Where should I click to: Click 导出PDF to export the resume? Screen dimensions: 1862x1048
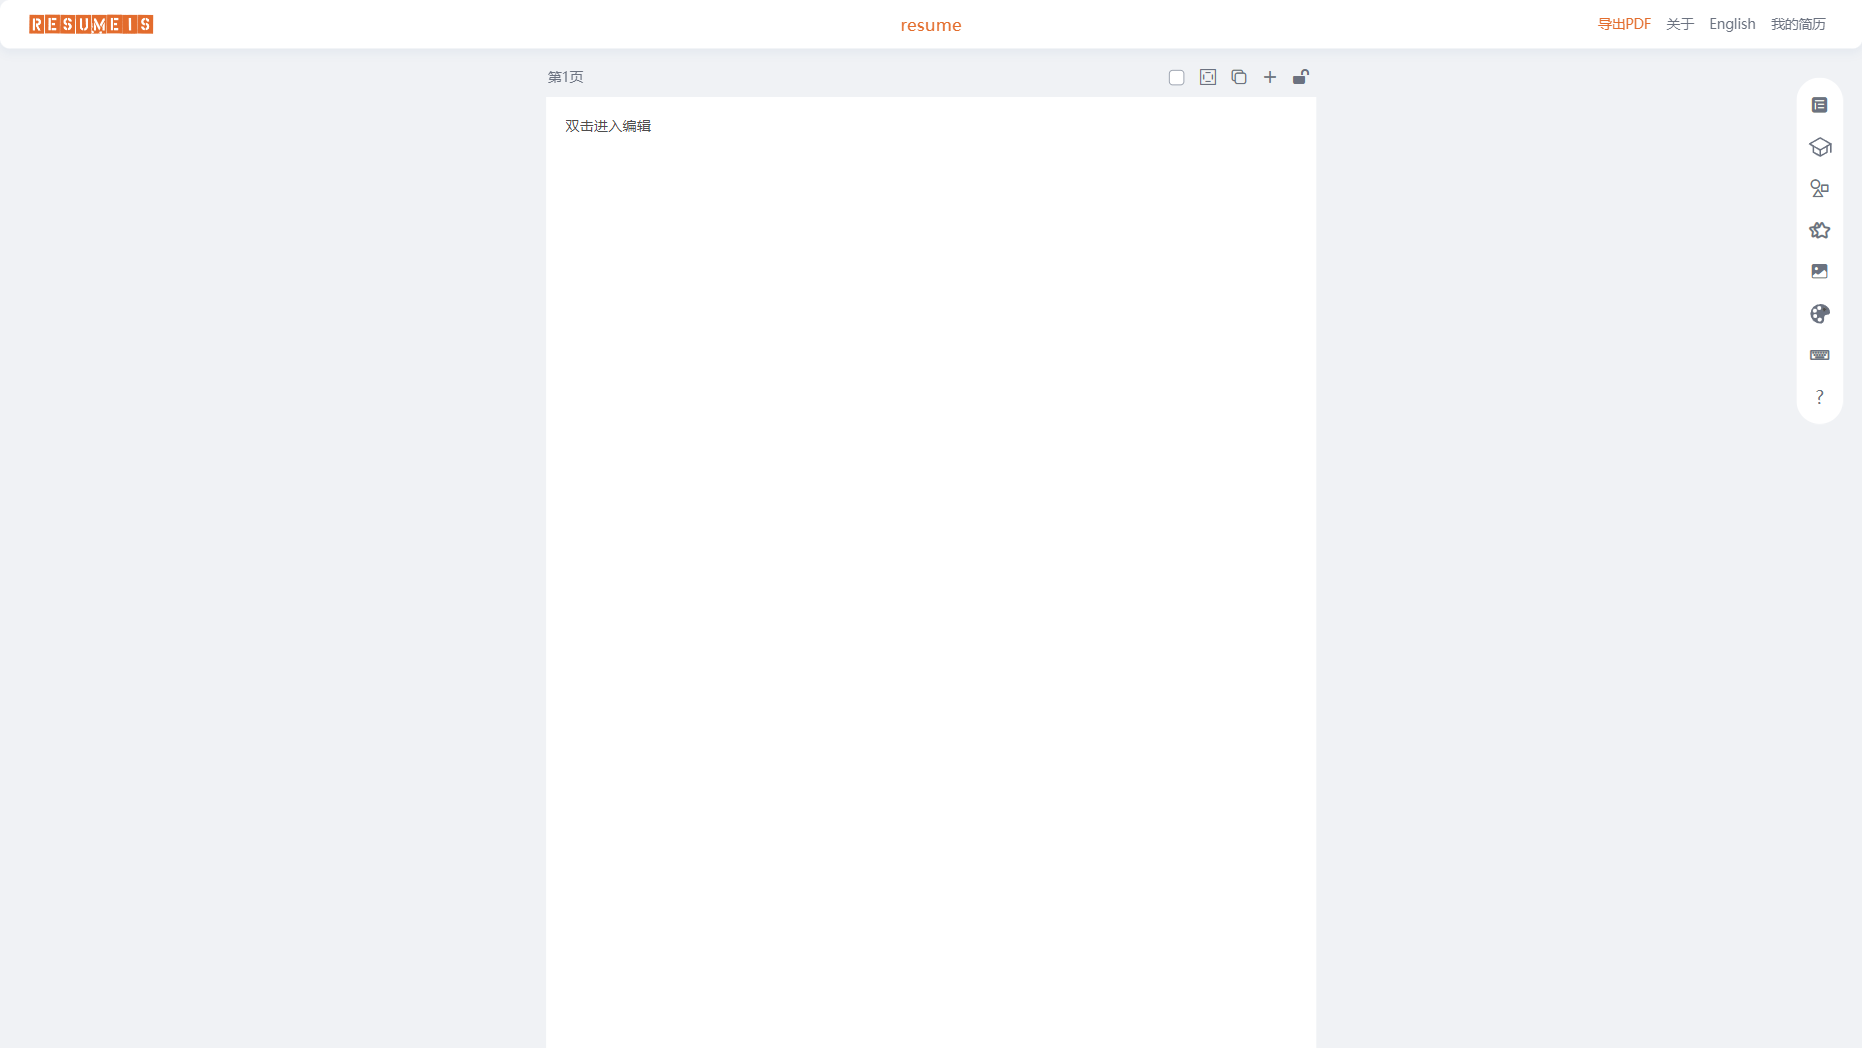tap(1624, 24)
